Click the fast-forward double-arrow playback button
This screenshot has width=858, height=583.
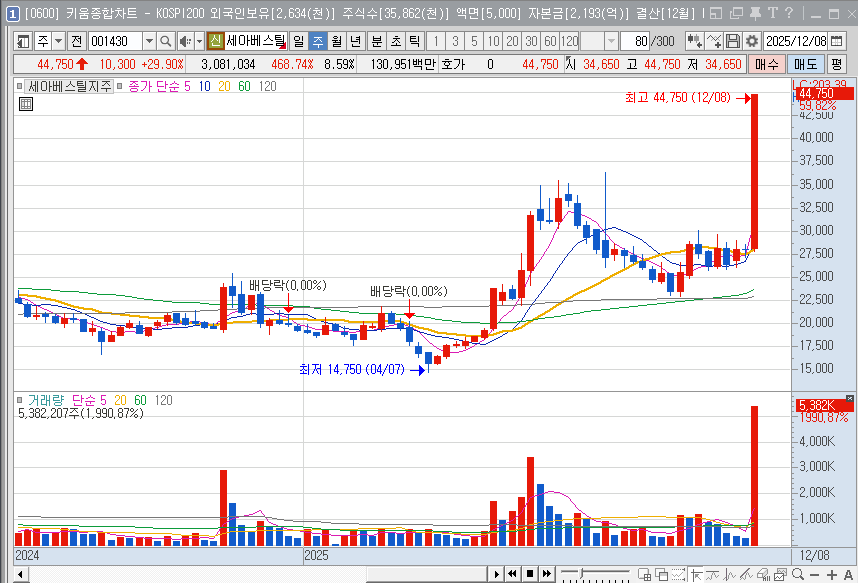point(547,574)
